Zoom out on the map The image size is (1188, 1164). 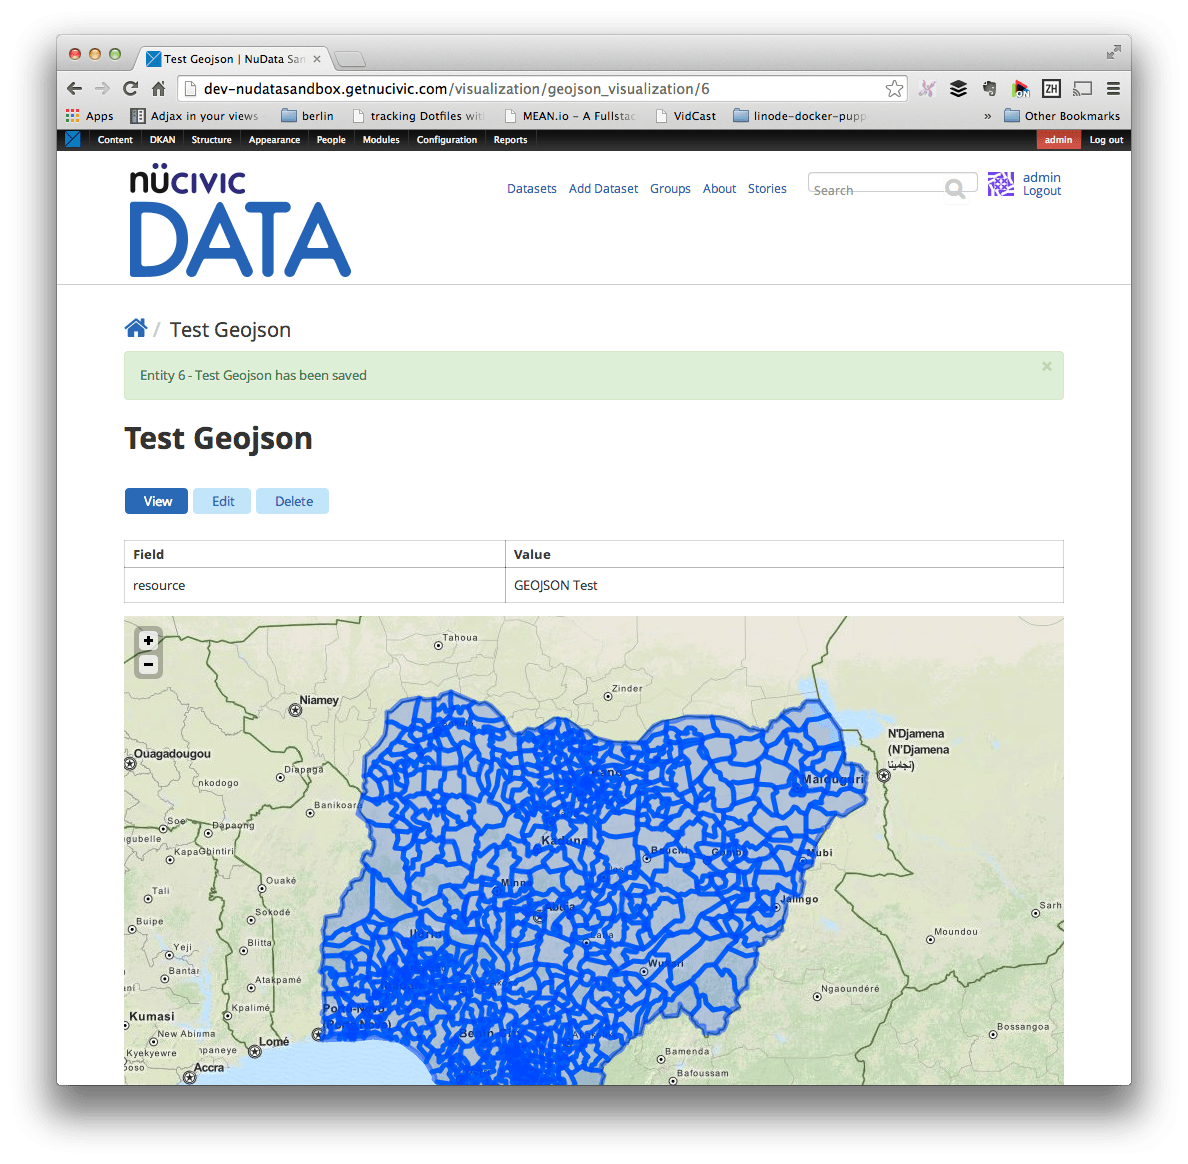148,663
